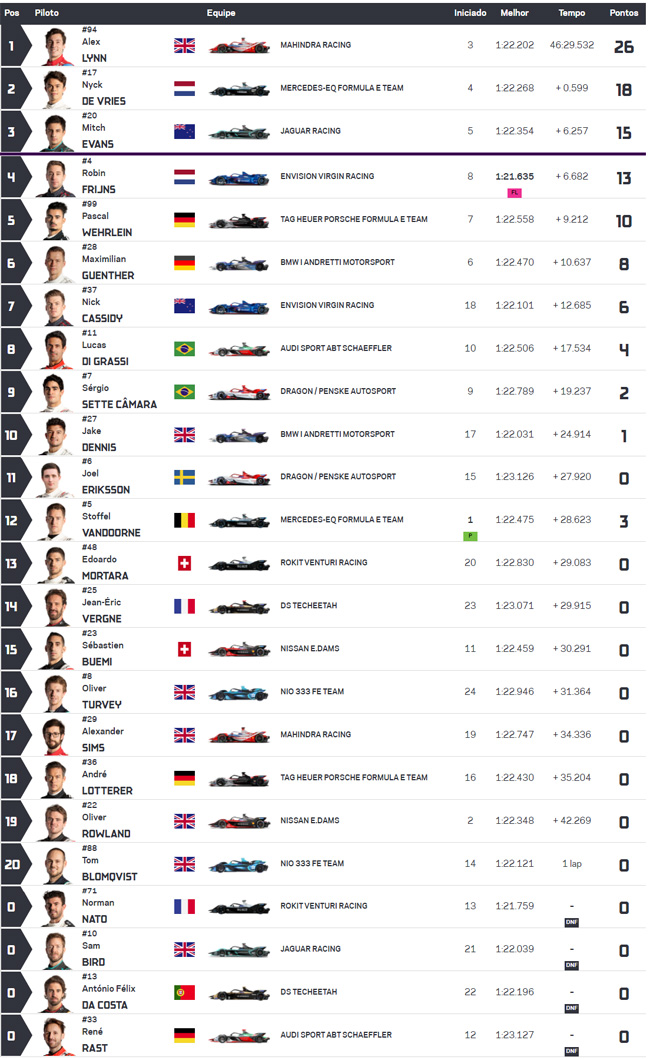
Task: Click the Mahindra car icon in Alex Lynn's row
Action: 239,46
